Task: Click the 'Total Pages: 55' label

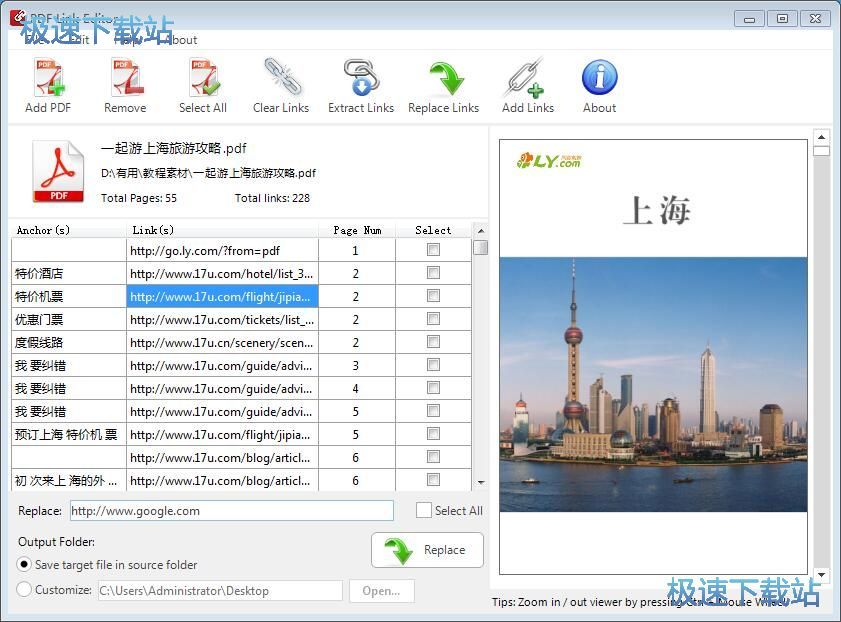Action: point(139,198)
